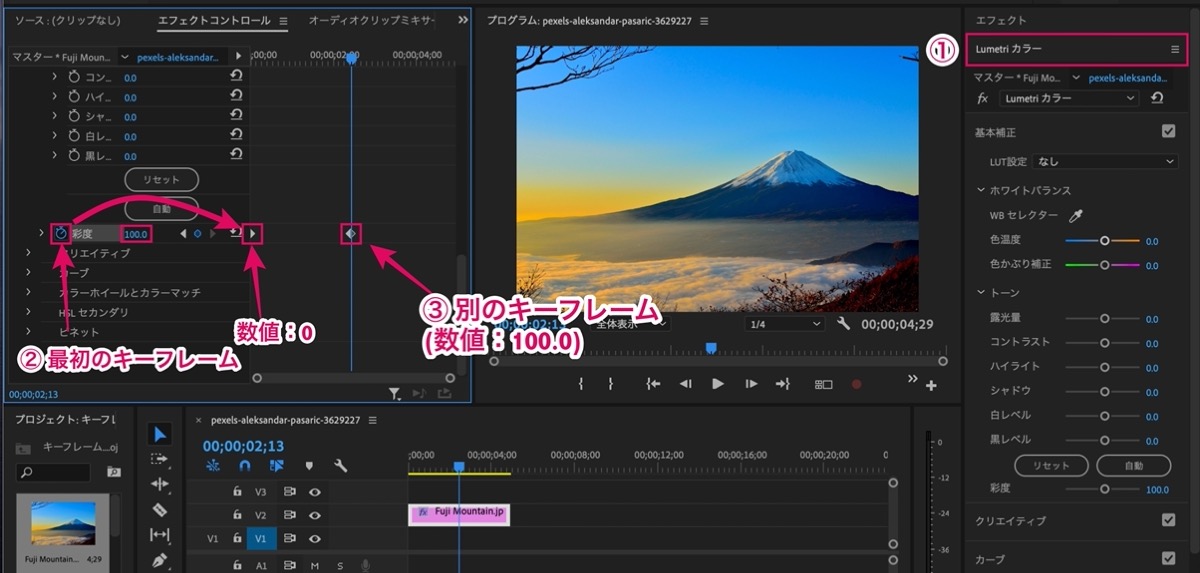This screenshot has height=573, width=1200.
Task: Adjust the 色温度 slider
Action: (x=1104, y=241)
